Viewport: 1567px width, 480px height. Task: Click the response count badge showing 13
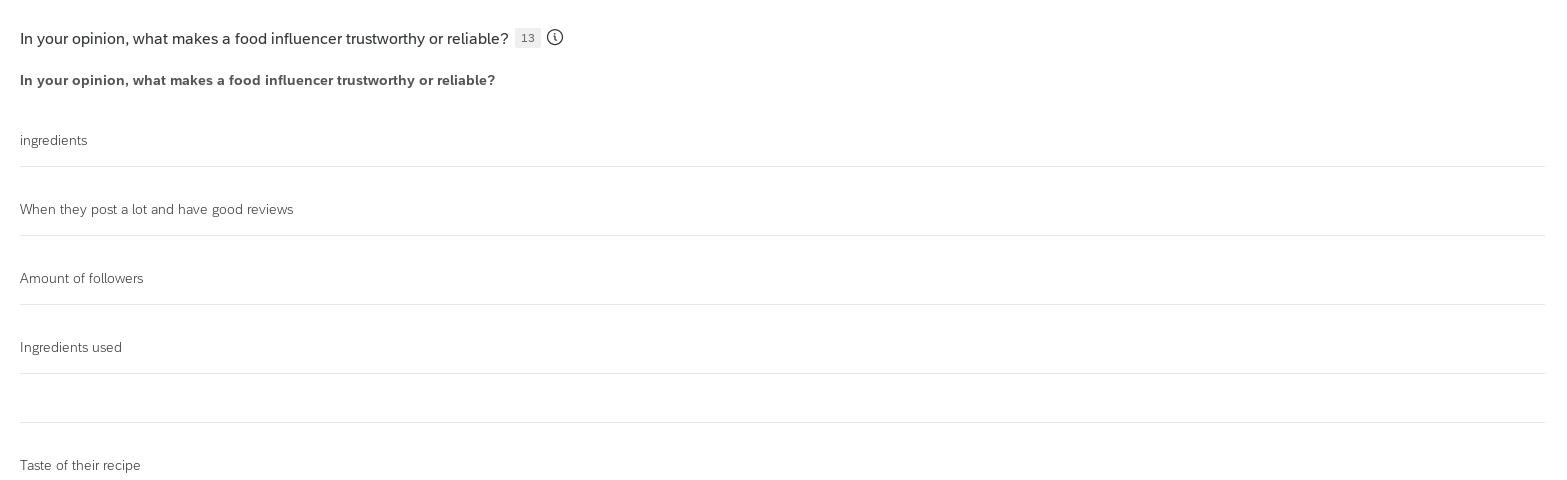pos(528,38)
